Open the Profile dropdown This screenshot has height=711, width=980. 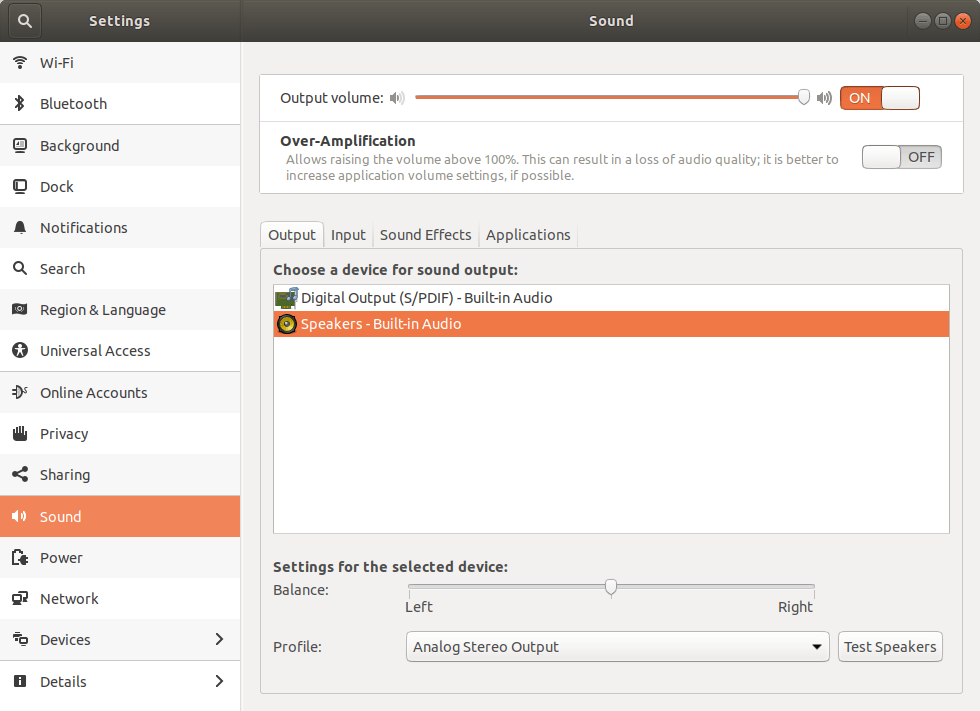(617, 646)
